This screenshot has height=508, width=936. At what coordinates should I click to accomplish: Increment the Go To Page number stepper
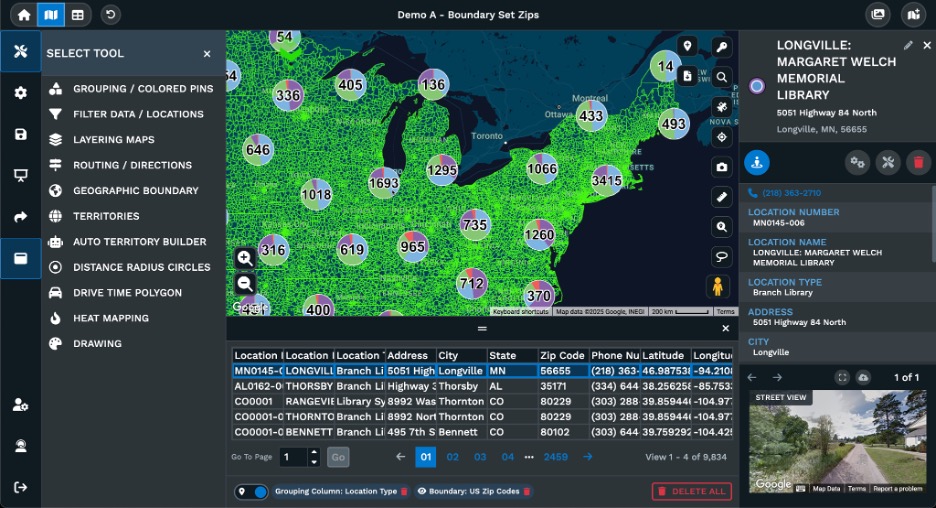click(x=314, y=452)
